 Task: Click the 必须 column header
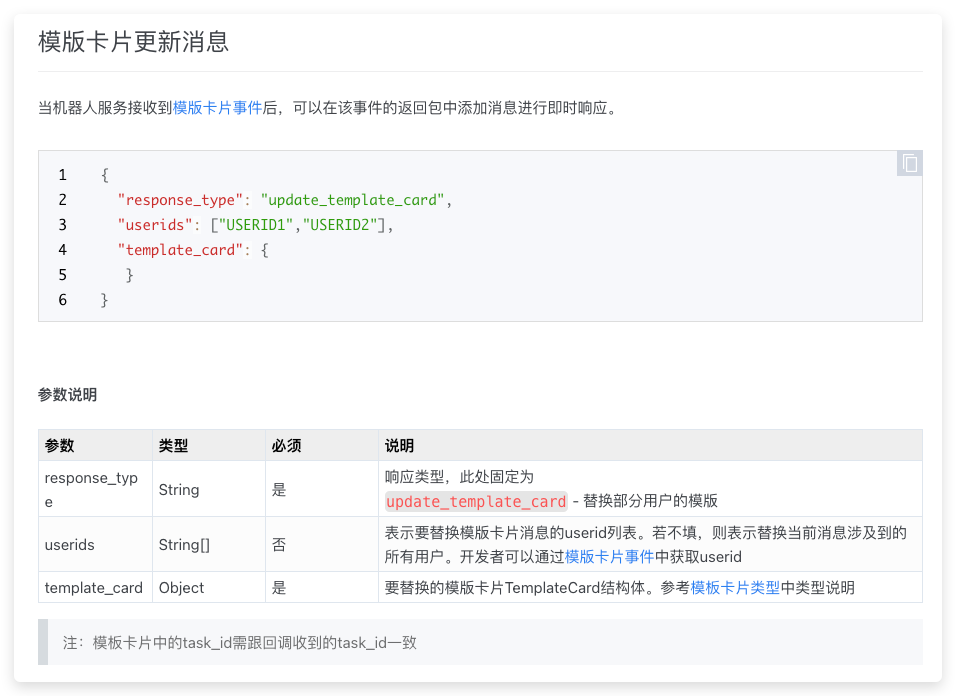[x=287, y=446]
